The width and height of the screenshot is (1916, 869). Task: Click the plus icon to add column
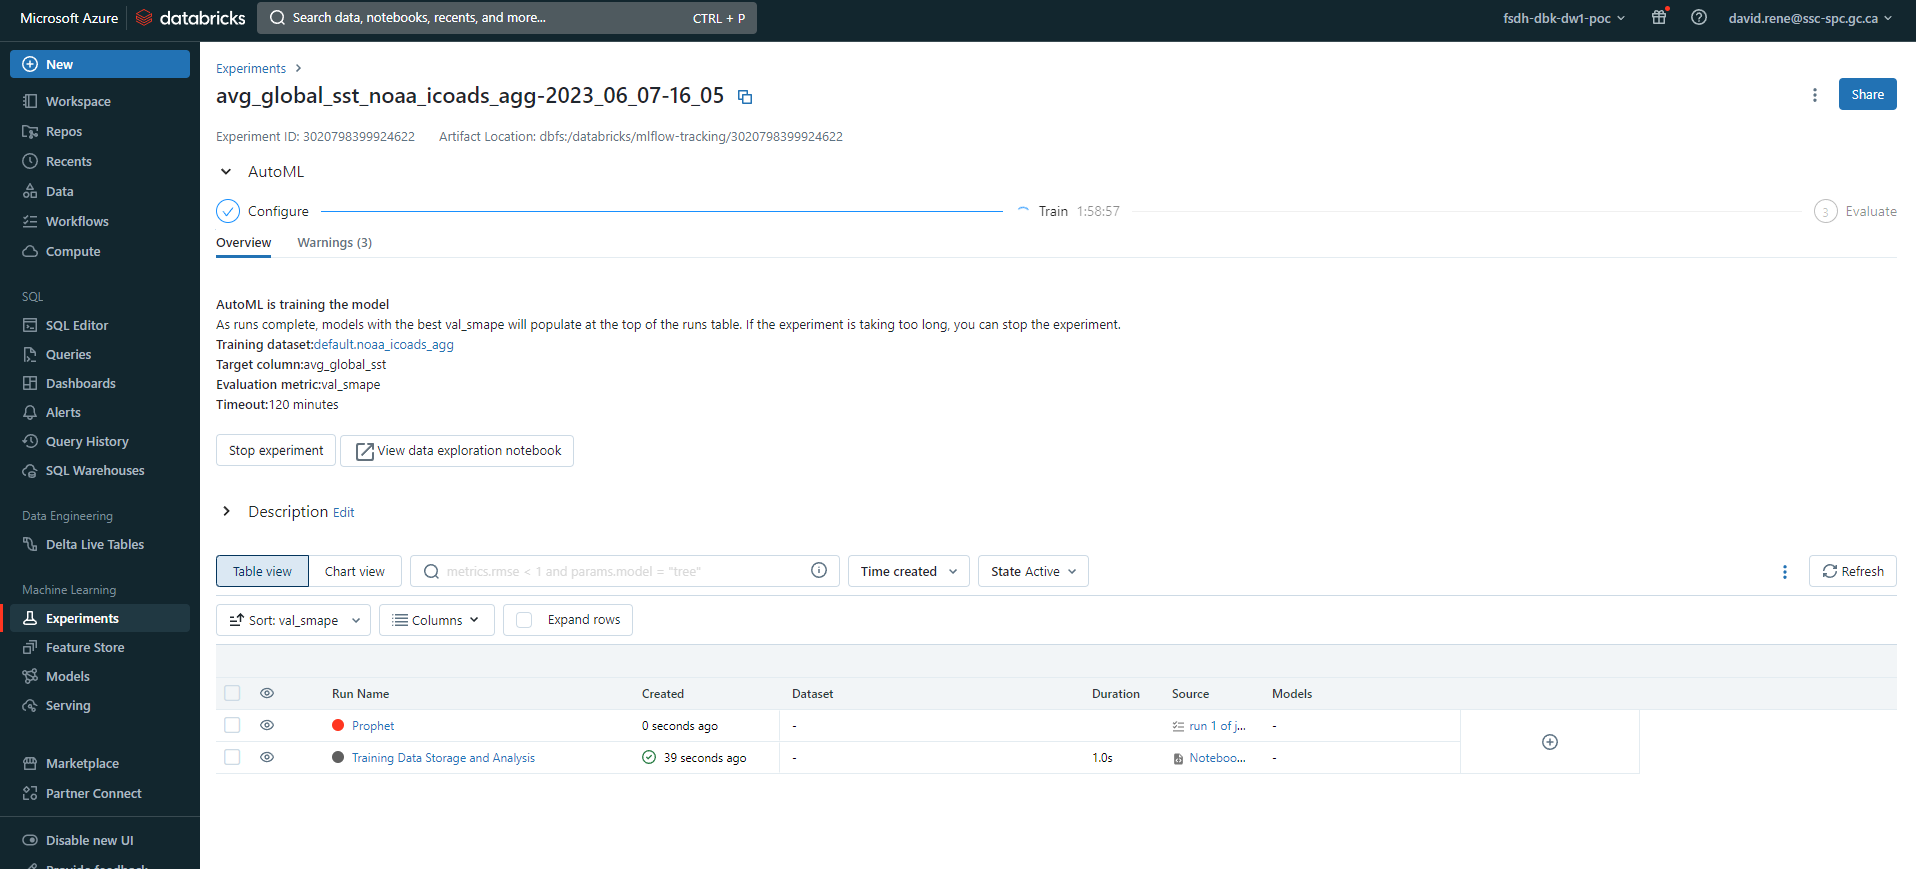tap(1549, 742)
